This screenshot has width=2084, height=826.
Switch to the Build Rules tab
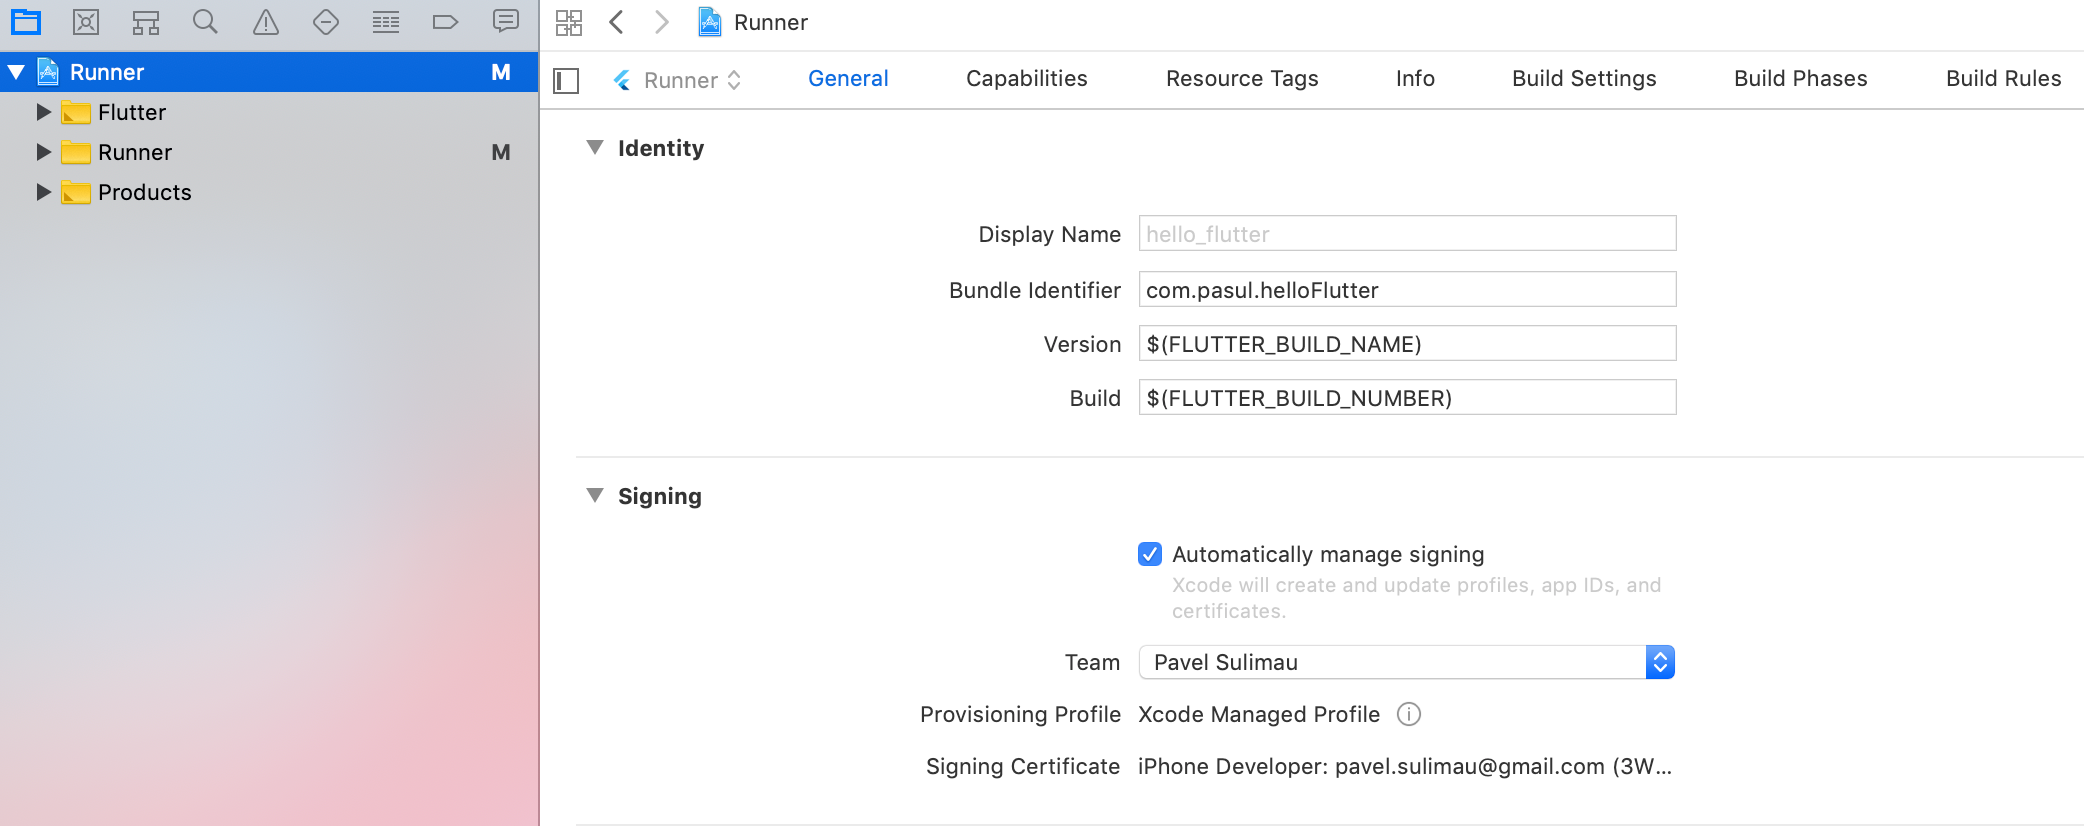[2003, 79]
